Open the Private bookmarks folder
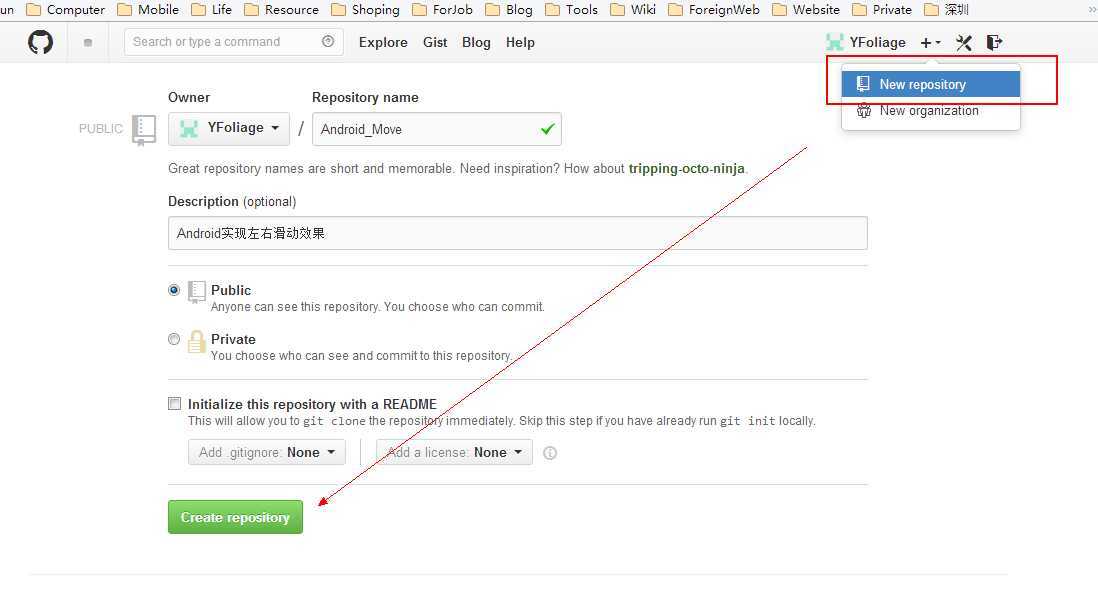This screenshot has width=1098, height=591. [882, 10]
